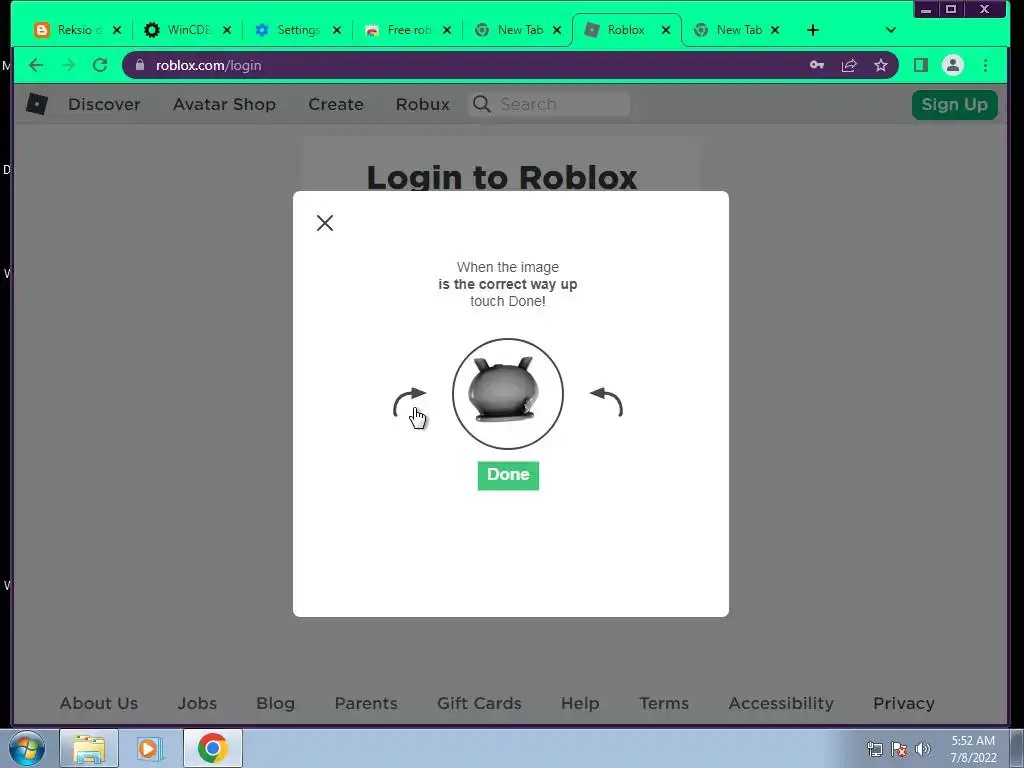Open File Explorer from the taskbar
1024x768 pixels.
89,748
